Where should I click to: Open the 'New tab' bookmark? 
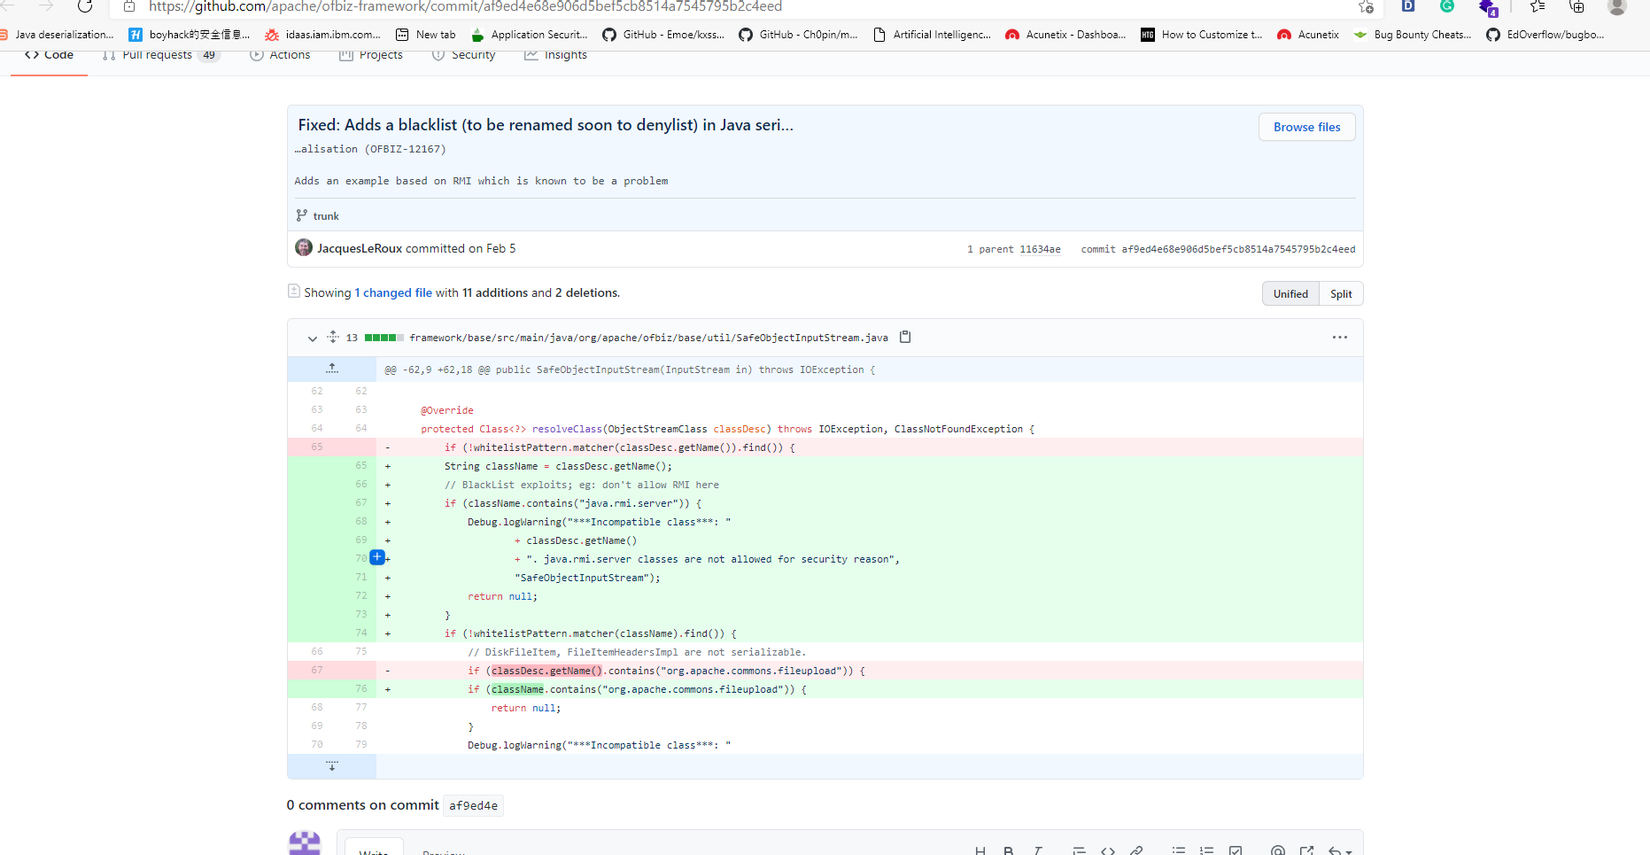point(426,34)
